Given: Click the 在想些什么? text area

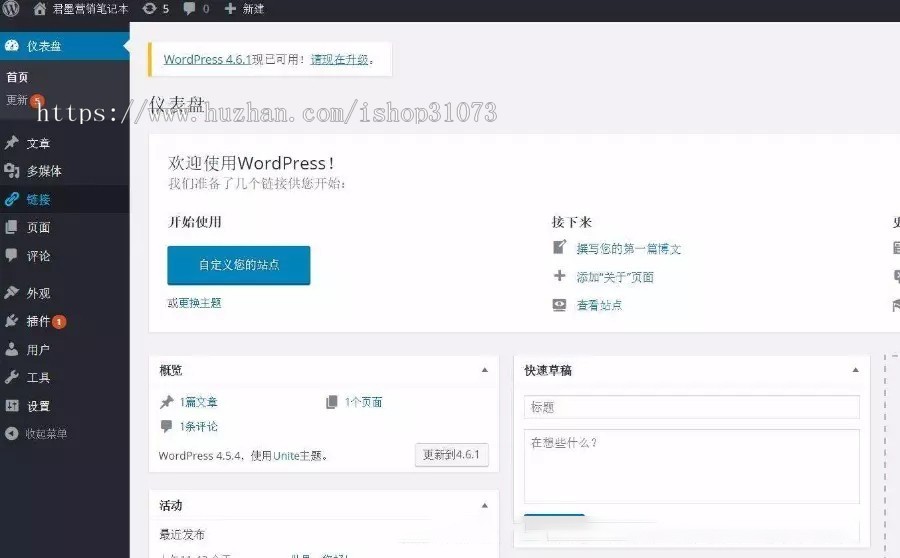Looking at the screenshot, I should point(692,466).
